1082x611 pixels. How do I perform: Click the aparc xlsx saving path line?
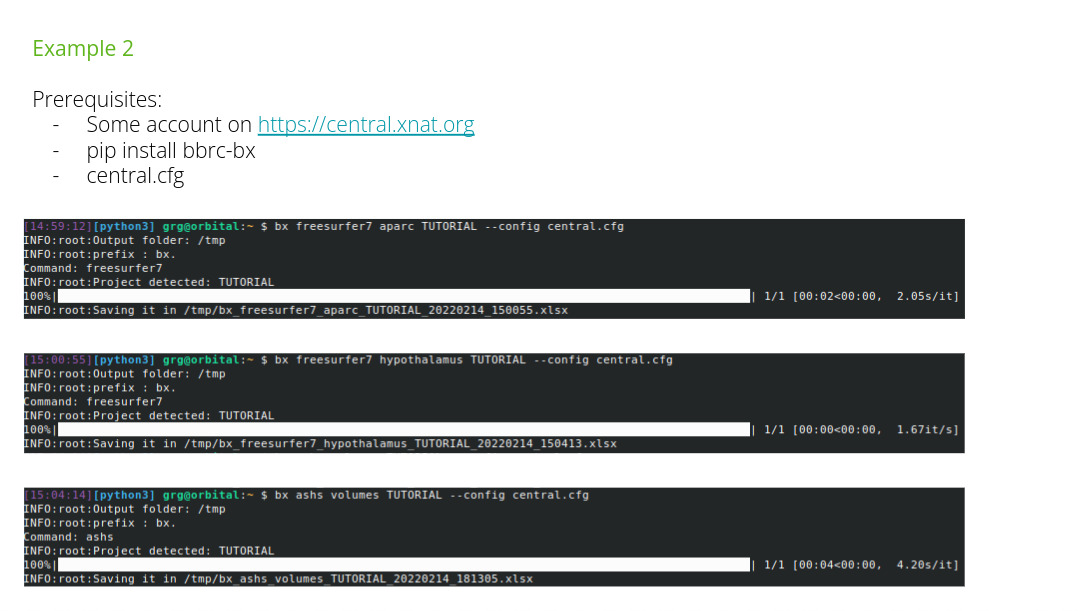click(x=296, y=311)
